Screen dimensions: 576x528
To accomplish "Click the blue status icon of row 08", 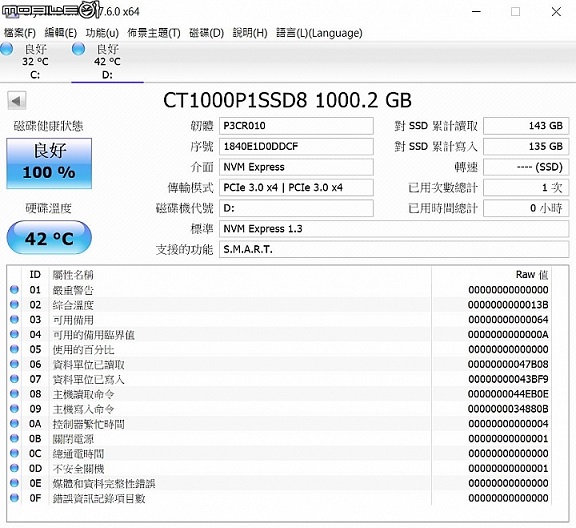I will (14, 394).
